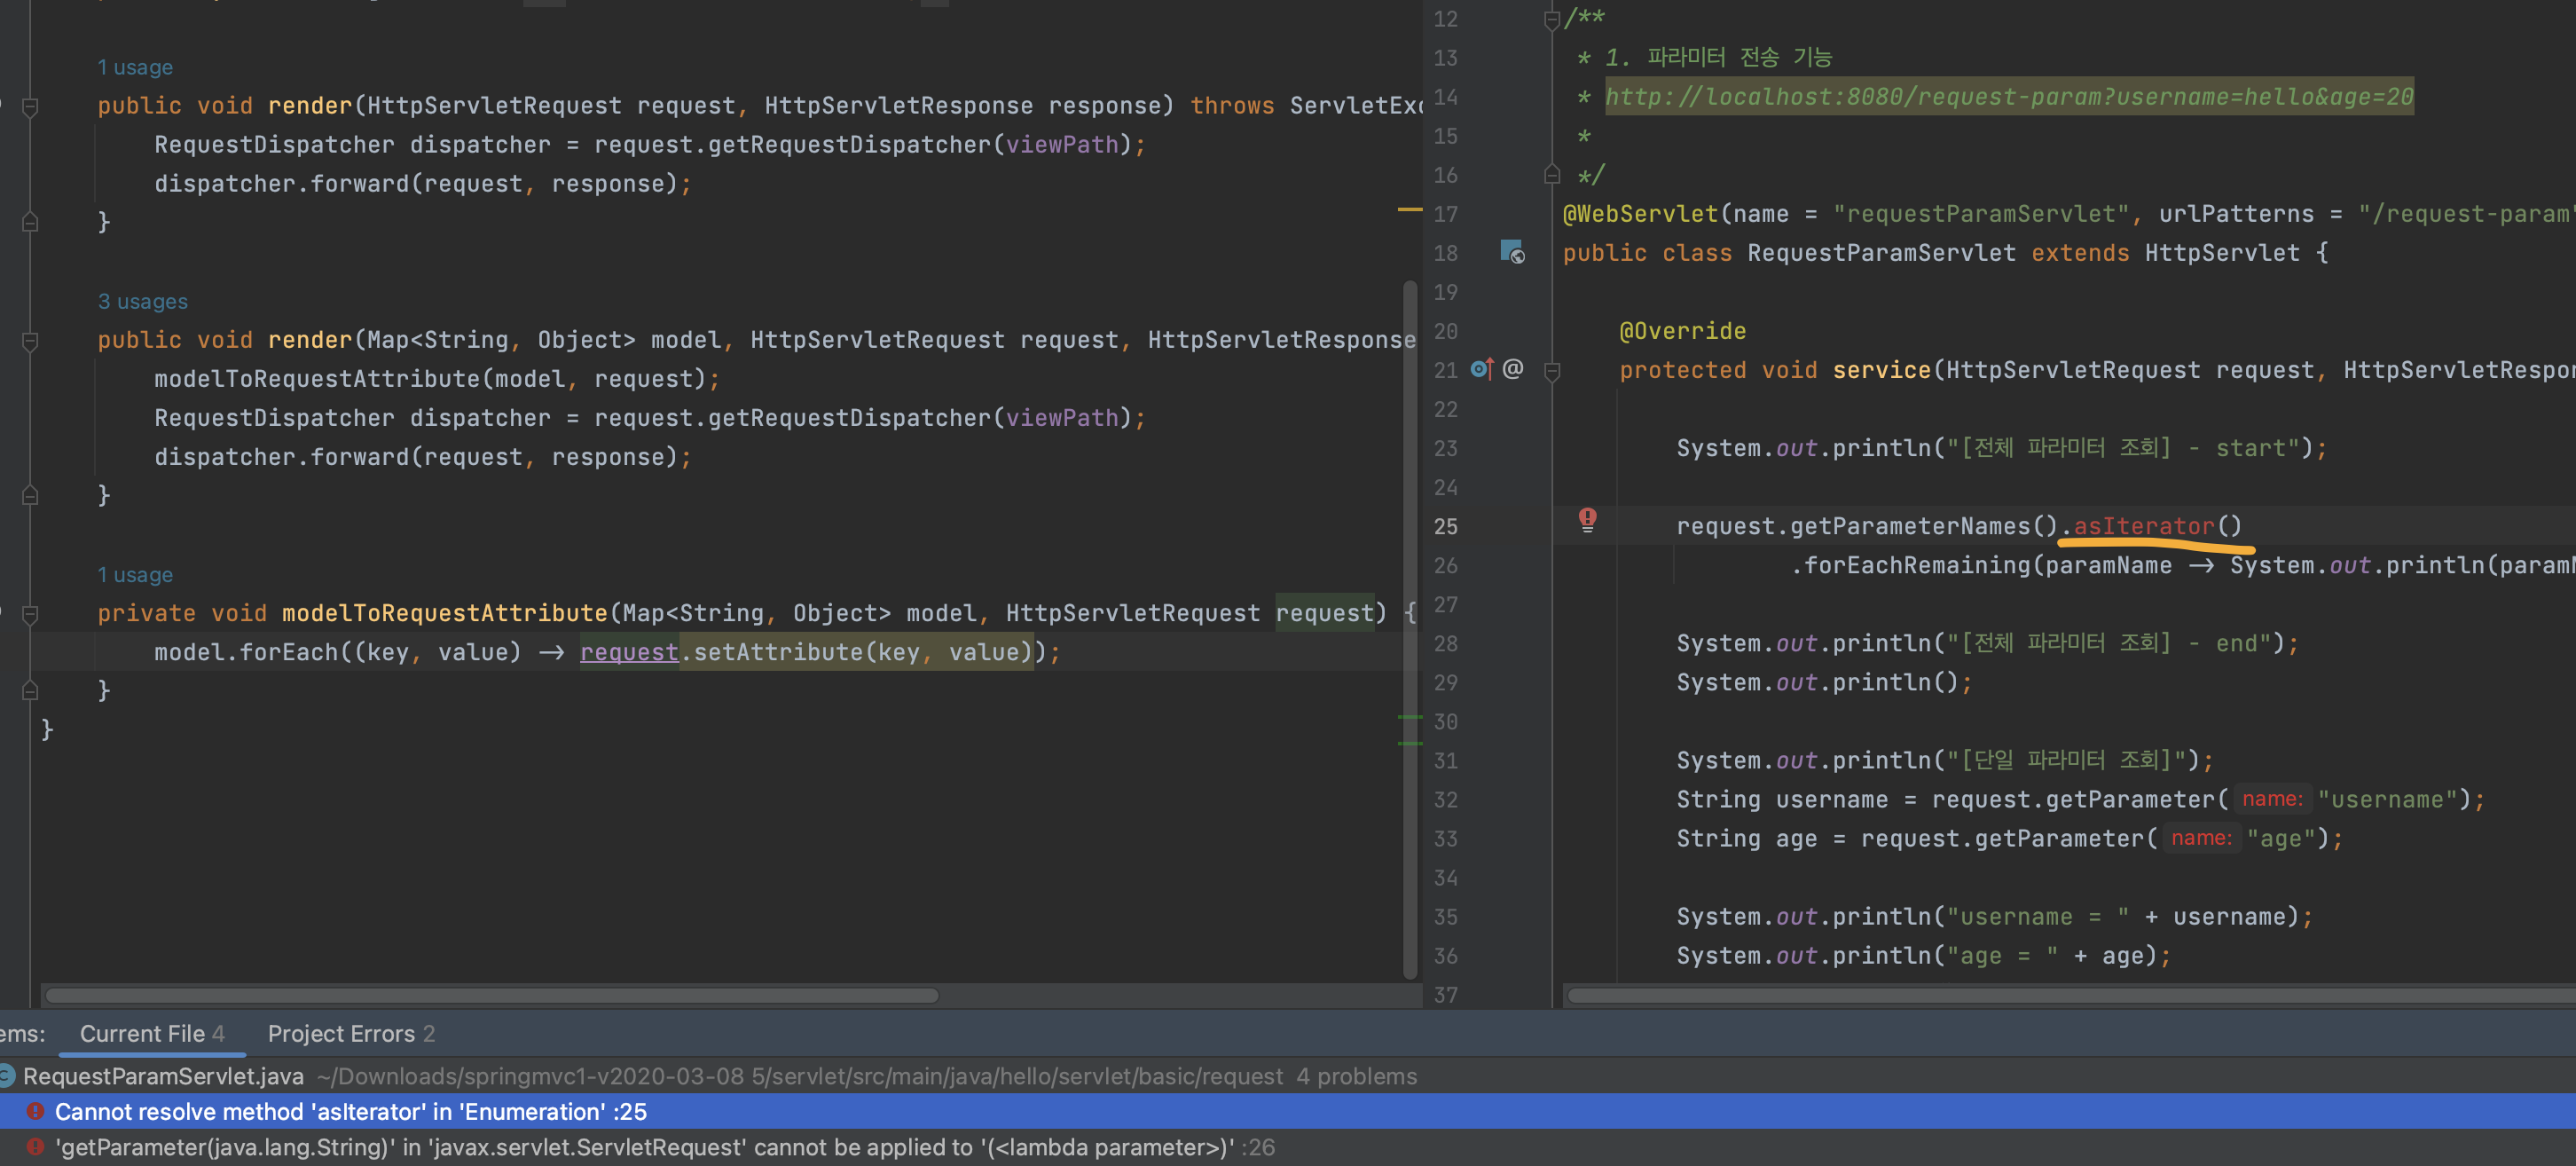
Task: Collapse the Javadoc comment starting at line 12
Action: 1552,19
